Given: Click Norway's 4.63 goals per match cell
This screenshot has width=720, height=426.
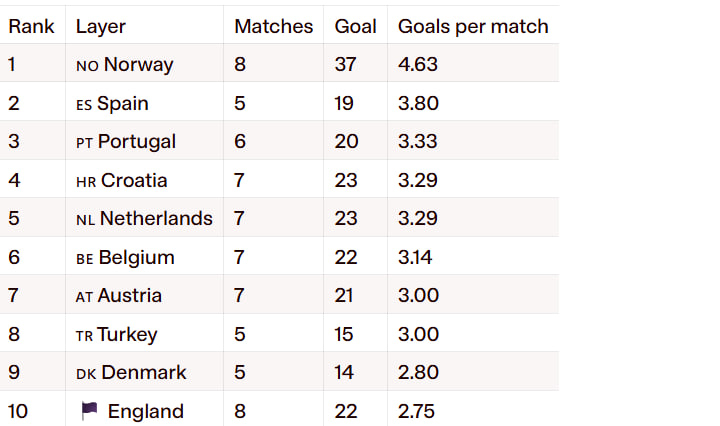Looking at the screenshot, I should [x=418, y=65].
